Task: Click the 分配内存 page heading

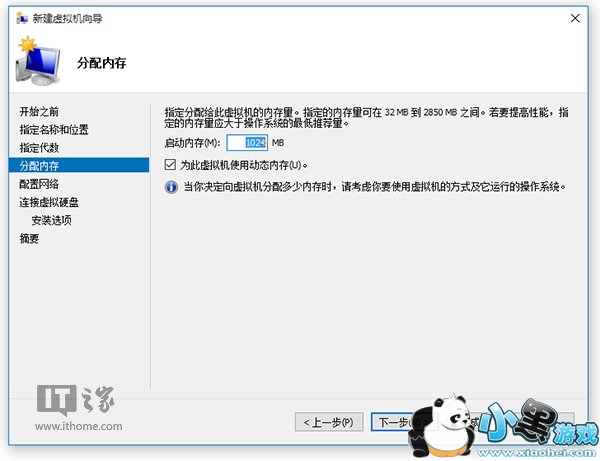Action: [x=101, y=63]
